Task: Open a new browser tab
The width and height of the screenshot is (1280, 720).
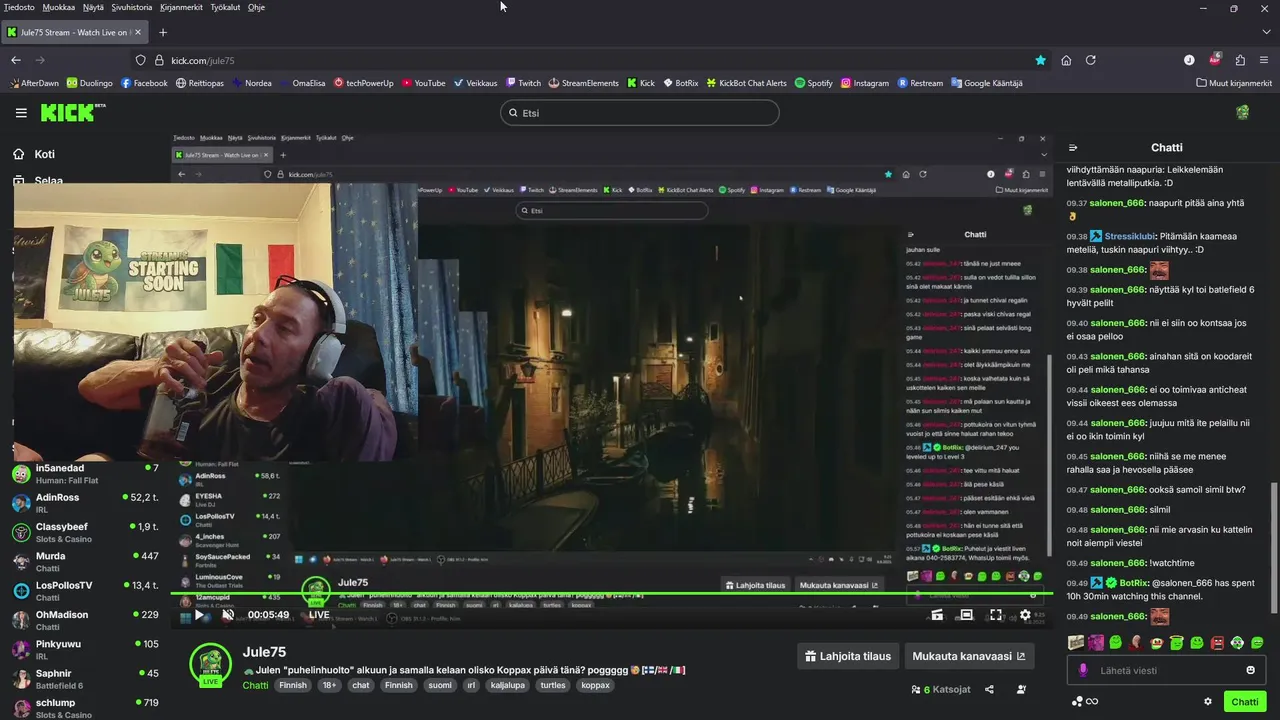Action: coord(163,32)
